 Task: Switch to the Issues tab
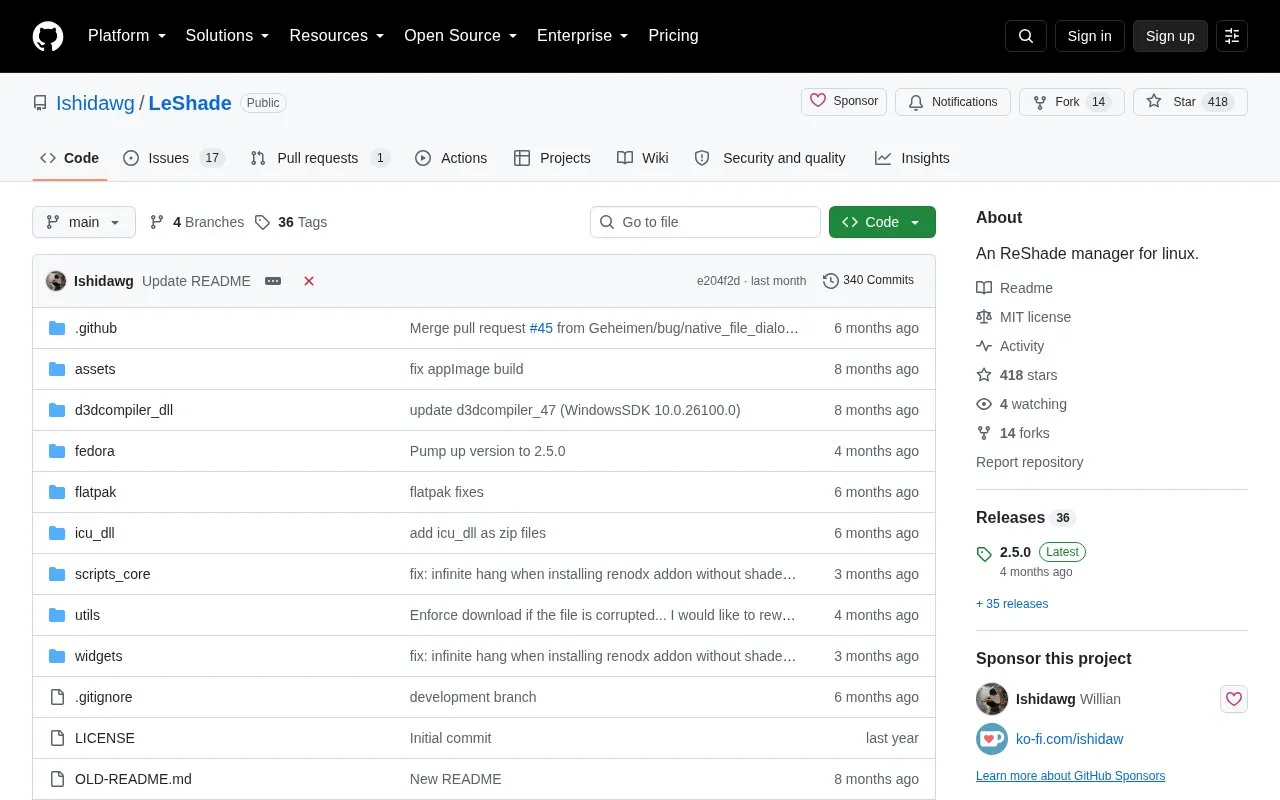[x=174, y=158]
